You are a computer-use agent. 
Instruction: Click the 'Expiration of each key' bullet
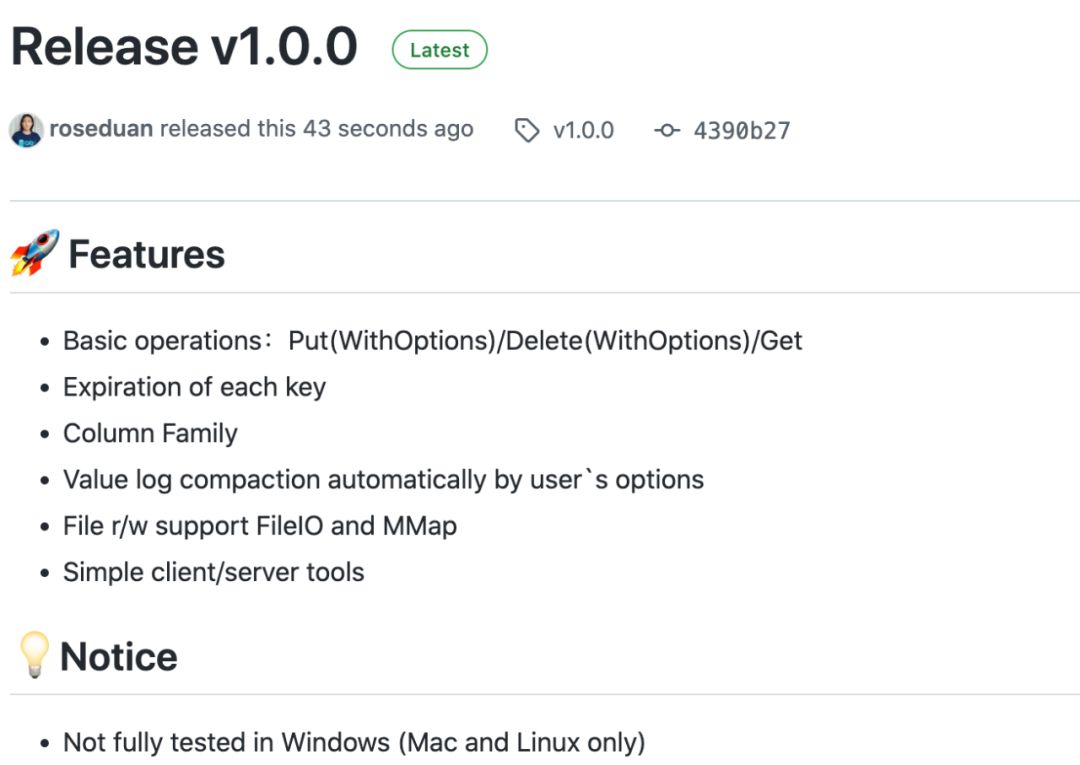pos(194,387)
